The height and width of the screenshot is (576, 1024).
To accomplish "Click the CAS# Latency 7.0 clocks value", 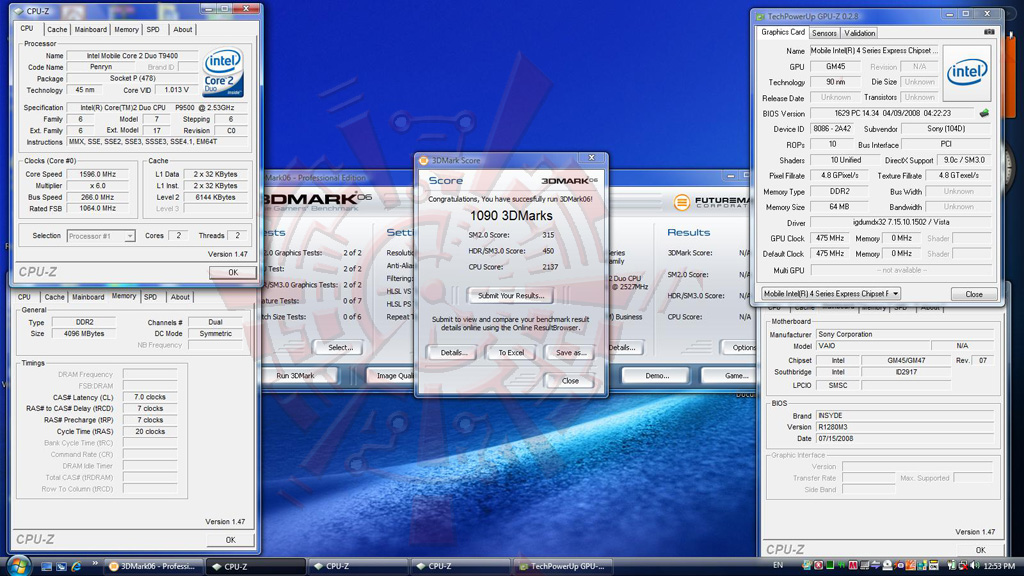I will coord(150,397).
